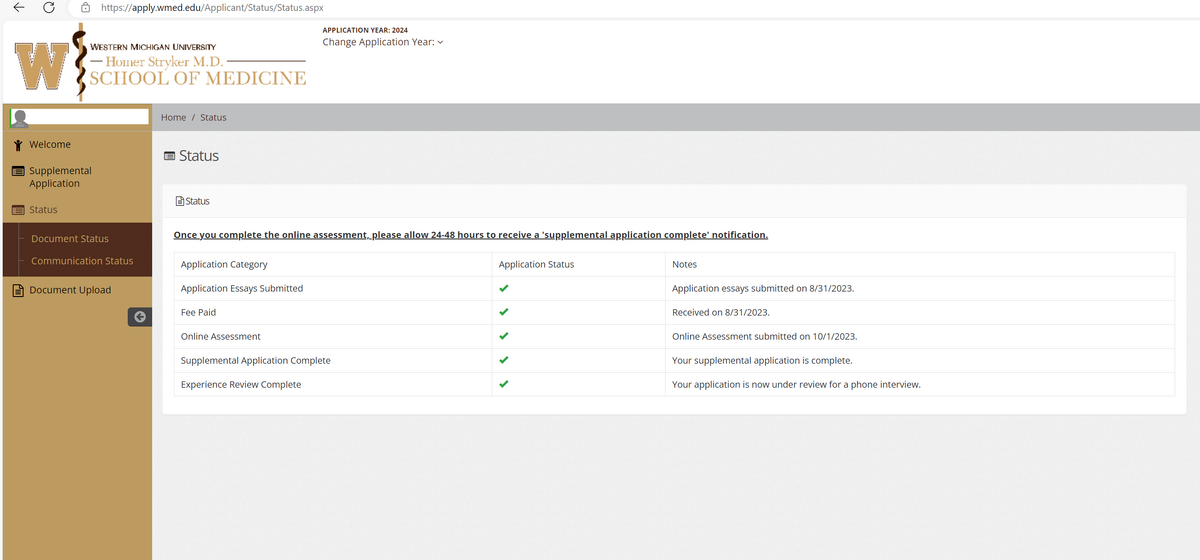Screen dimensions: 1200x560
Task: Click the Application Status column header
Action: tap(536, 265)
